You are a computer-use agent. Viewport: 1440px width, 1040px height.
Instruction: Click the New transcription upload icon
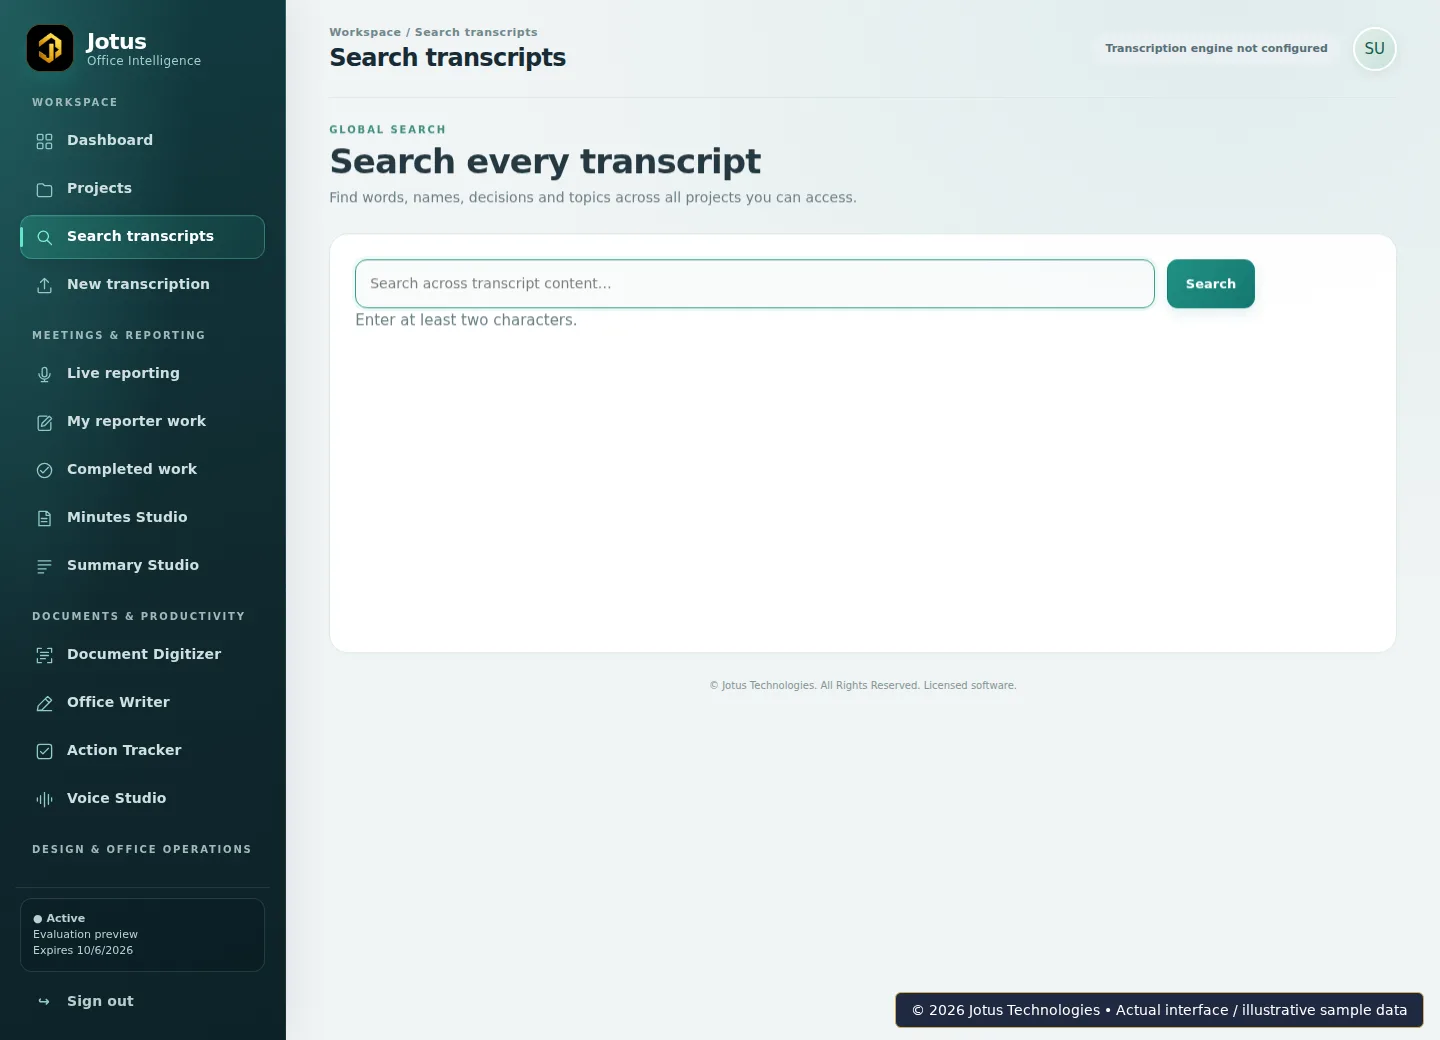click(44, 285)
